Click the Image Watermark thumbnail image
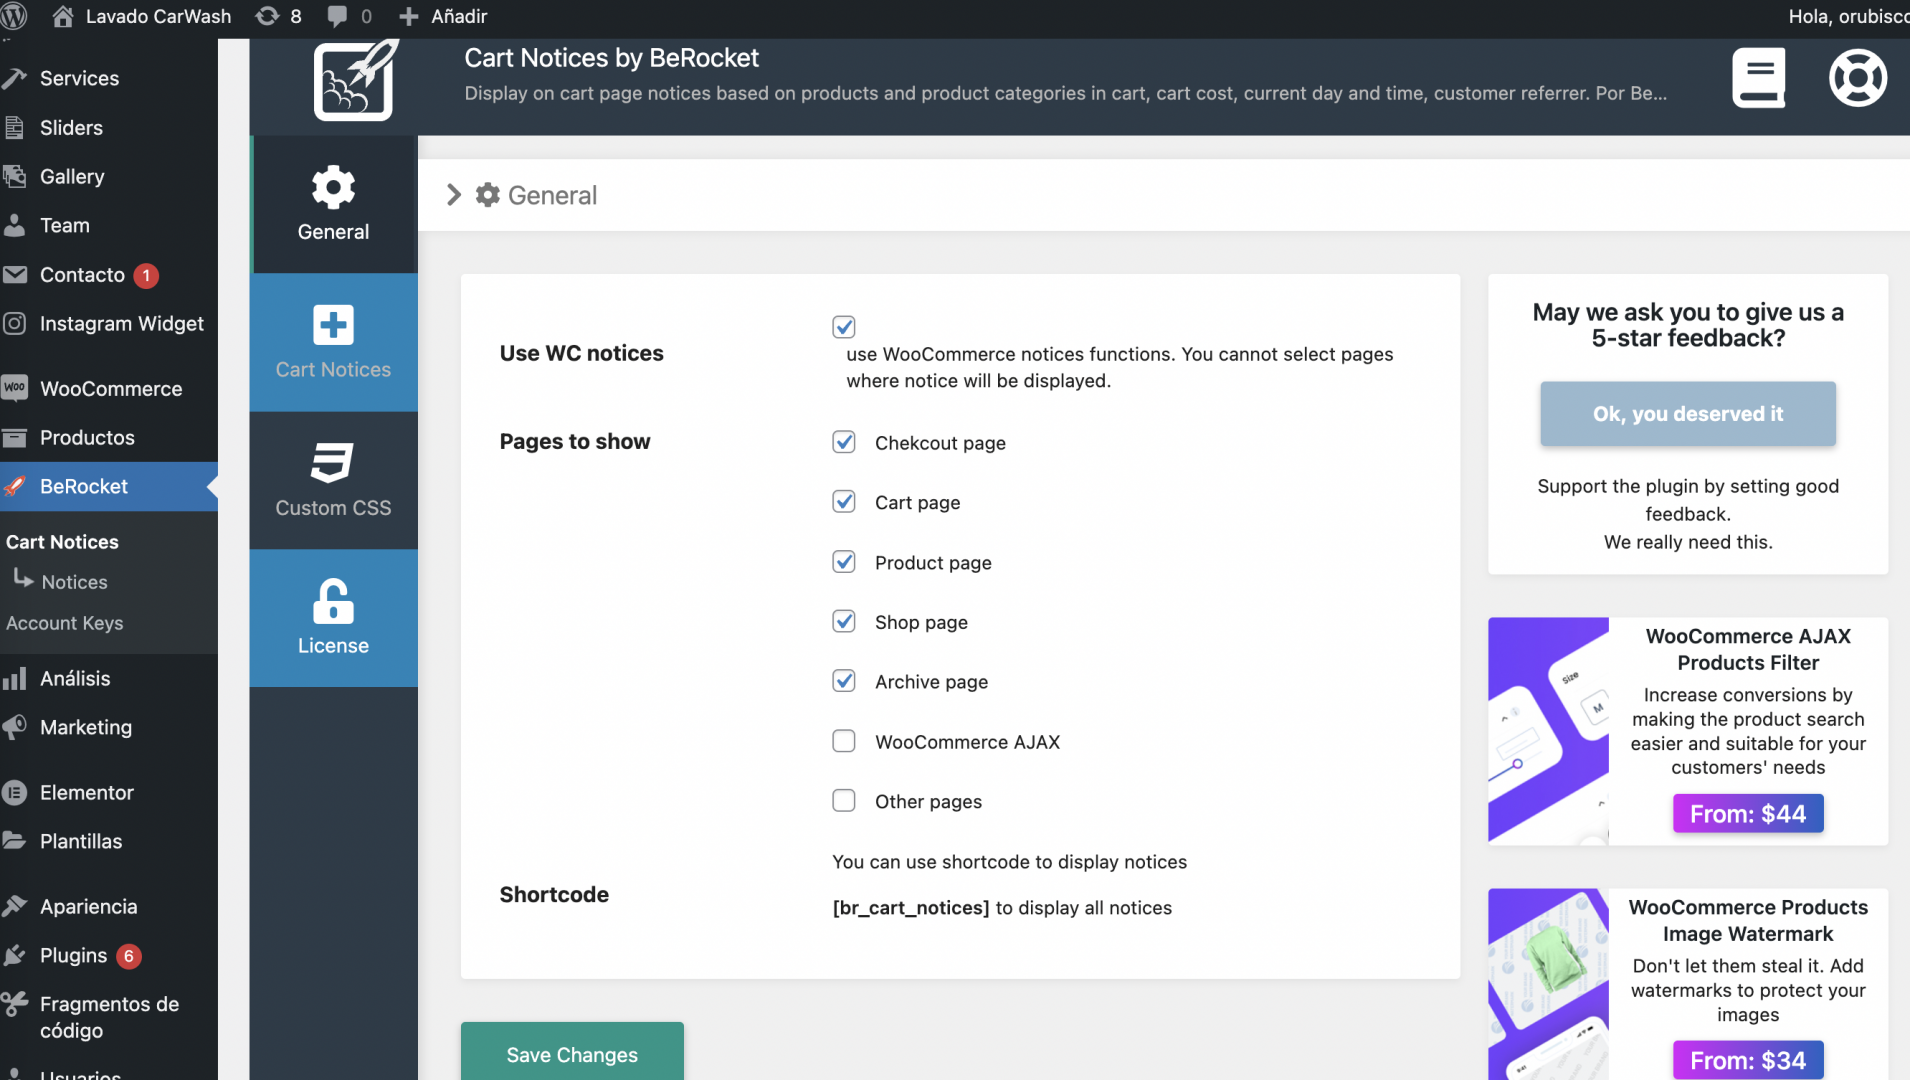 pyautogui.click(x=1548, y=984)
